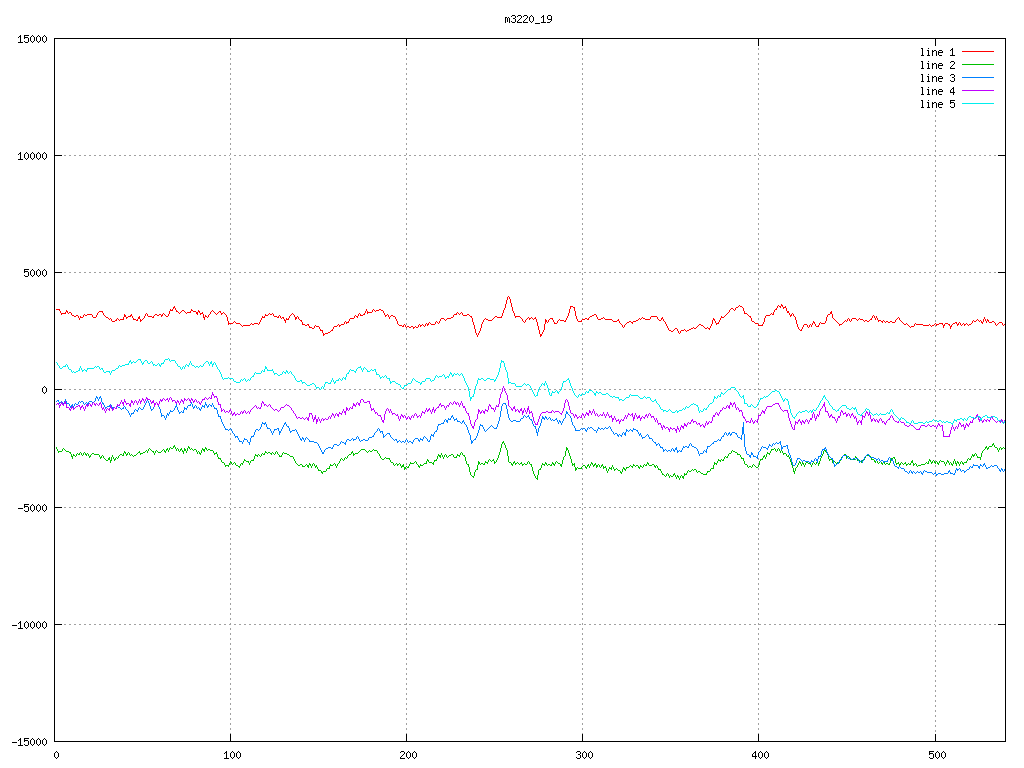Screen dimensions: 1024x768
Task: Click the -10000 y-axis label
Action: point(30,625)
